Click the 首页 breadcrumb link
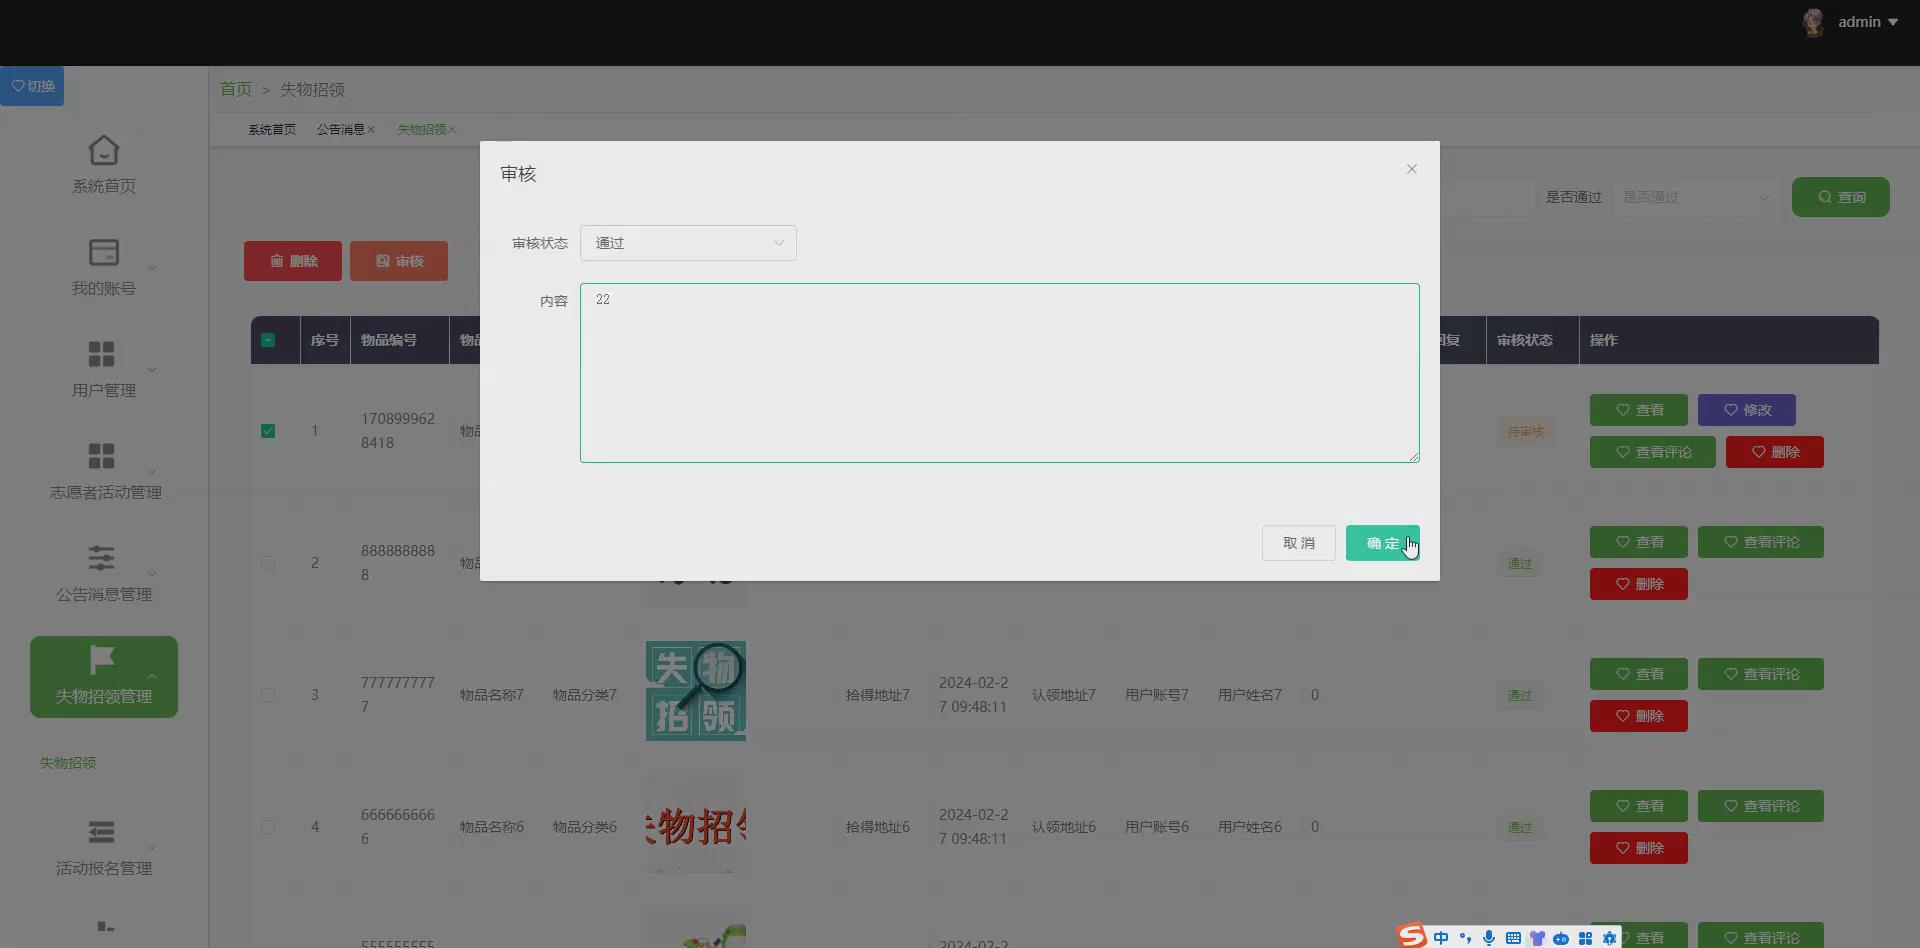The height and width of the screenshot is (948, 1920). pos(235,89)
